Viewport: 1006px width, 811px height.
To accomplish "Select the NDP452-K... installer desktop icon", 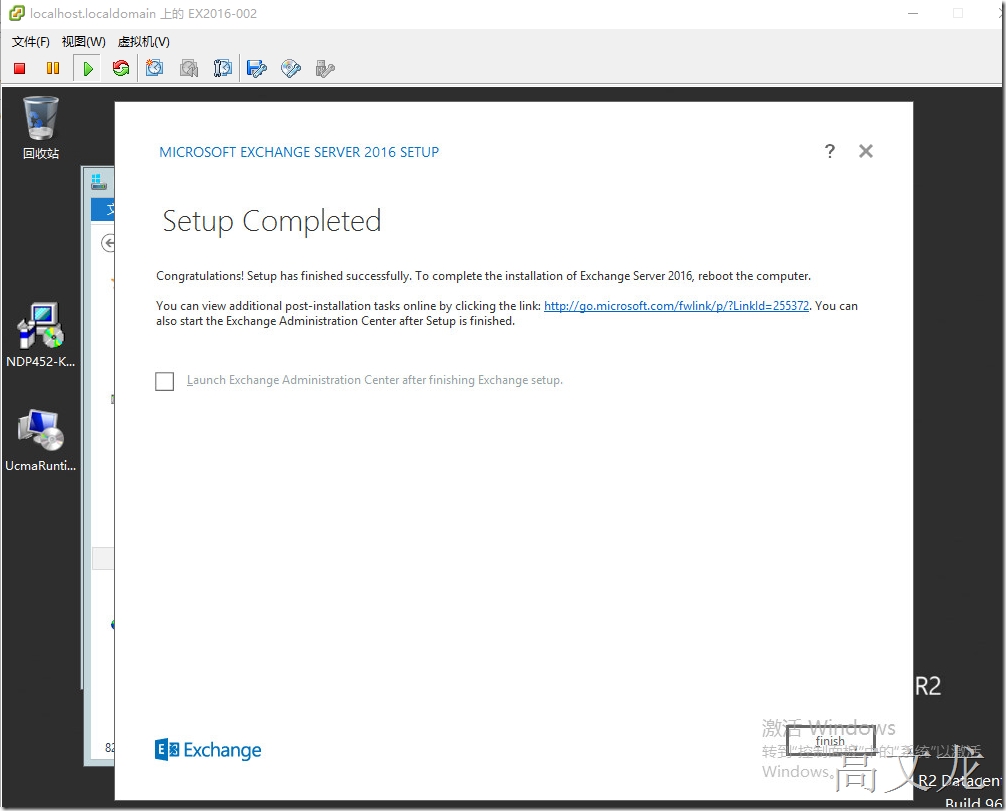I will 40,335.
